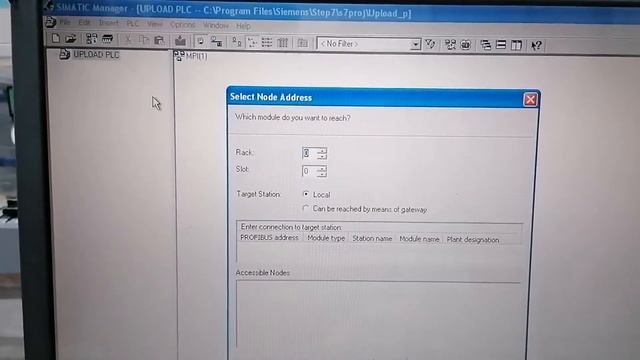Image resolution: width=640 pixels, height=360 pixels.
Task: Click the Details view icon
Action: [282, 43]
